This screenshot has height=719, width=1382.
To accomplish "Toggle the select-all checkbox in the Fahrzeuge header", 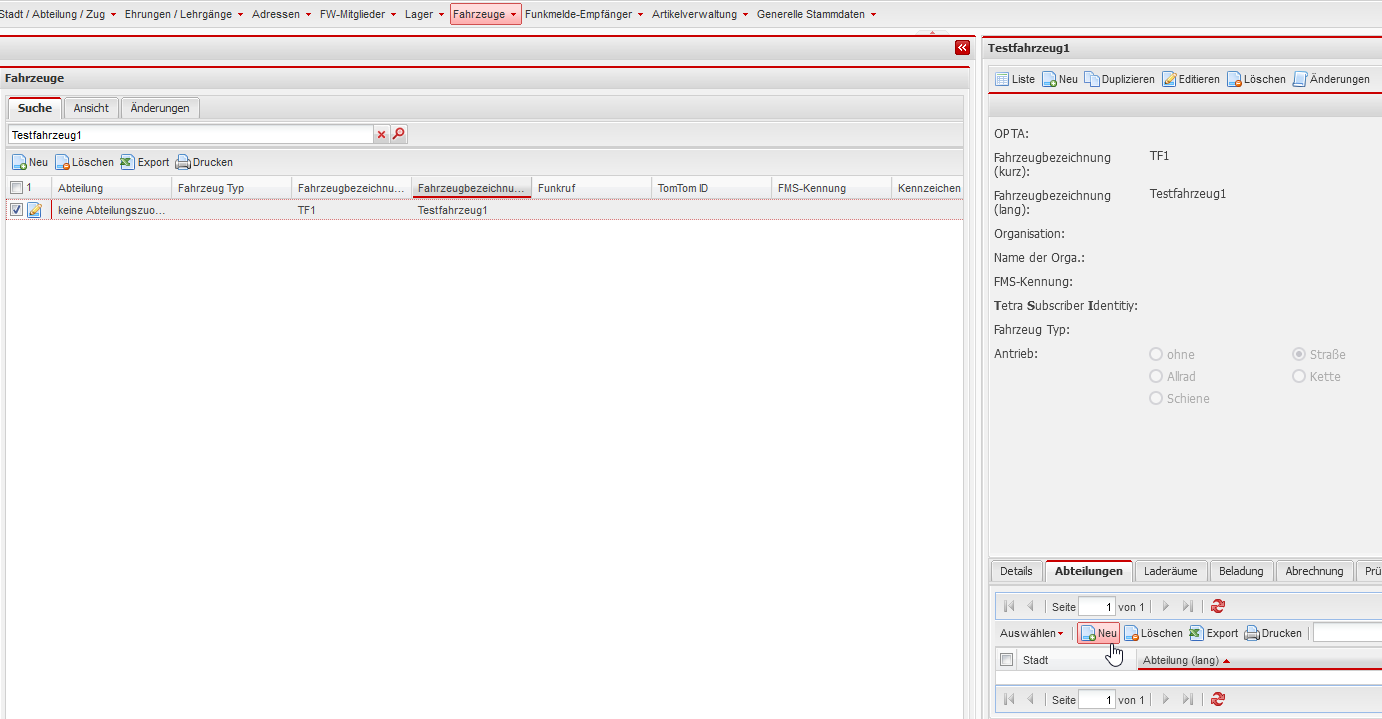I will pos(16,188).
